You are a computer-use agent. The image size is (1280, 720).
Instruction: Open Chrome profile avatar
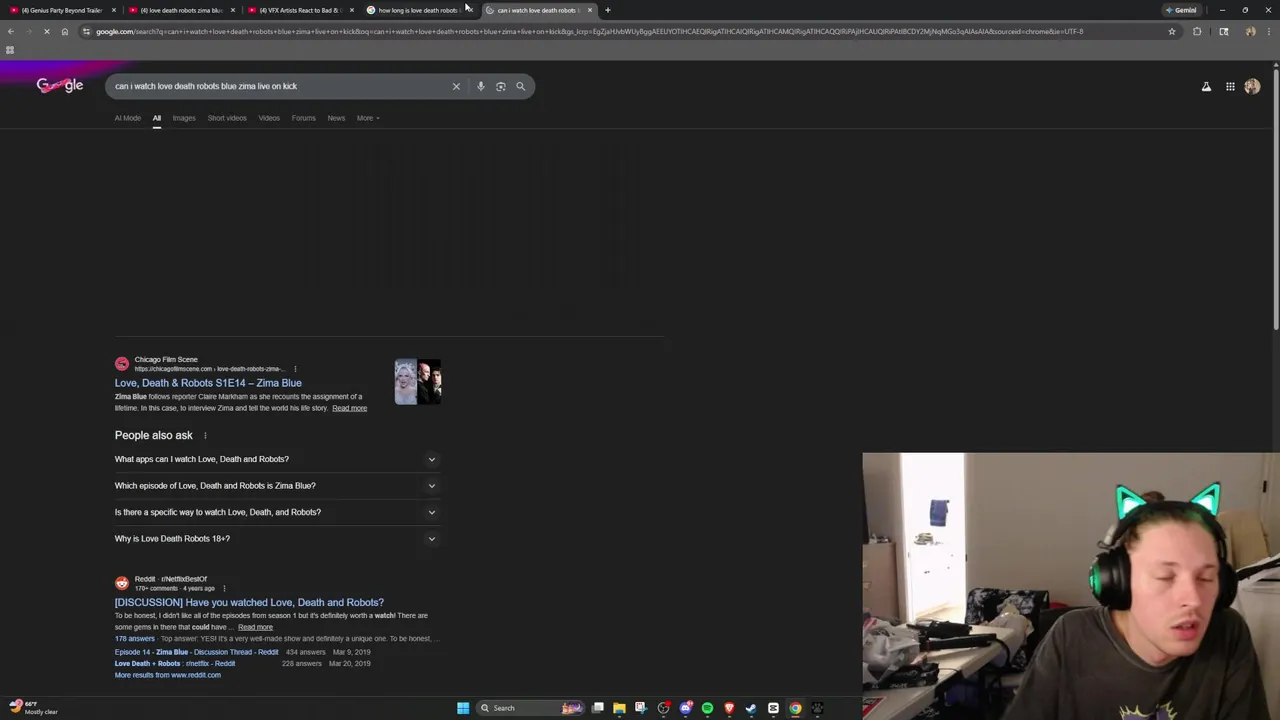pos(1250,31)
